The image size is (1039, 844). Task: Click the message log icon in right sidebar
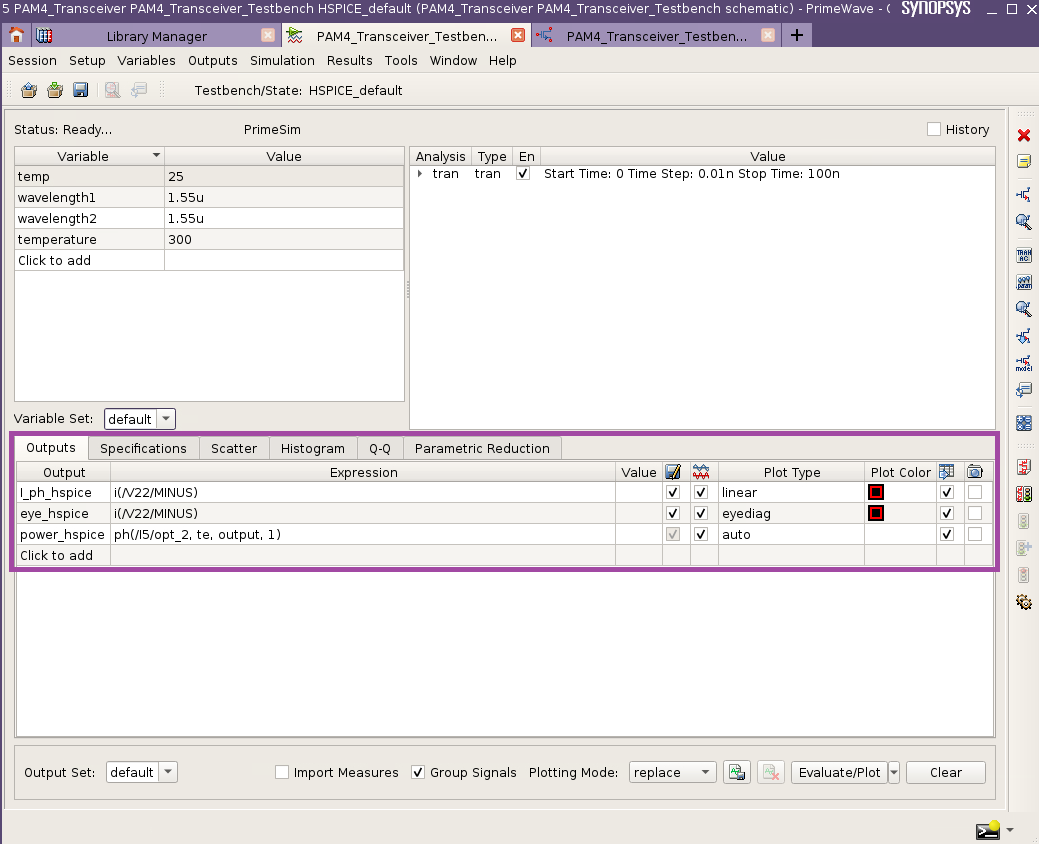pos(1024,390)
